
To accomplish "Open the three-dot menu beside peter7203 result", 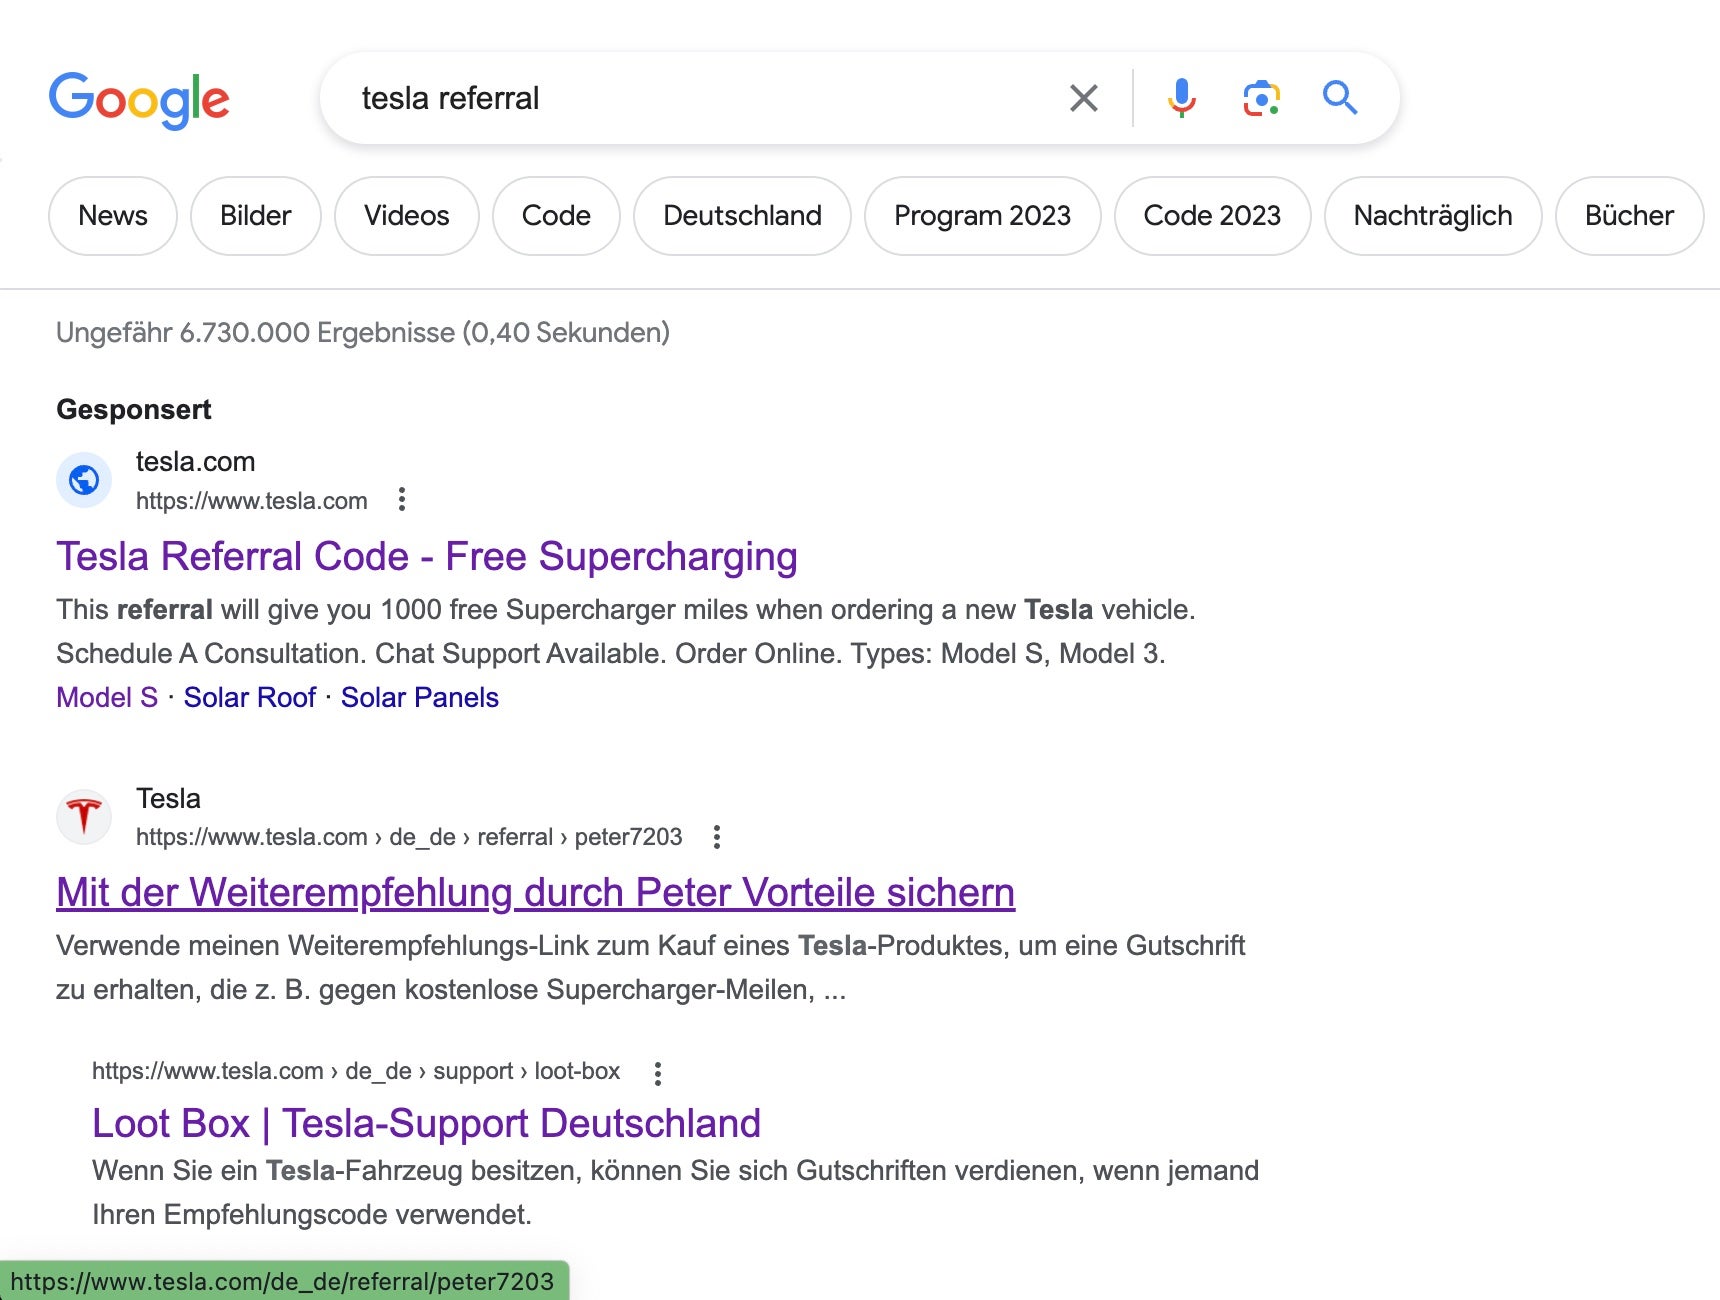I will 716,837.
